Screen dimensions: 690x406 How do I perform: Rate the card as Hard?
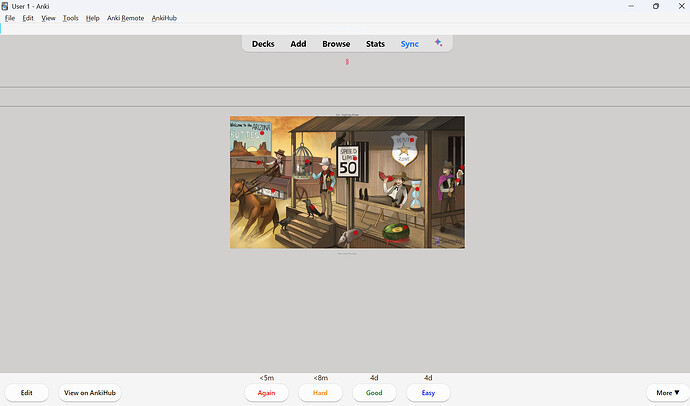click(320, 393)
